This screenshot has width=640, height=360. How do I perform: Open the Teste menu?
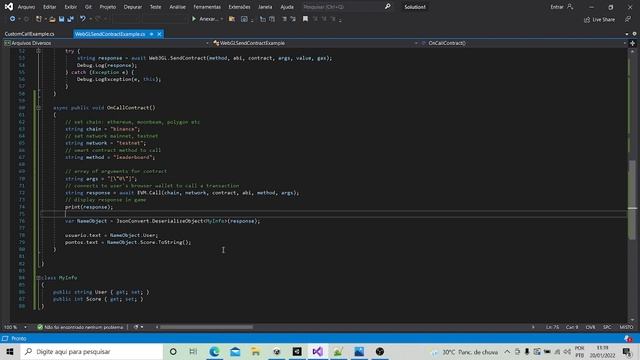click(x=156, y=7)
